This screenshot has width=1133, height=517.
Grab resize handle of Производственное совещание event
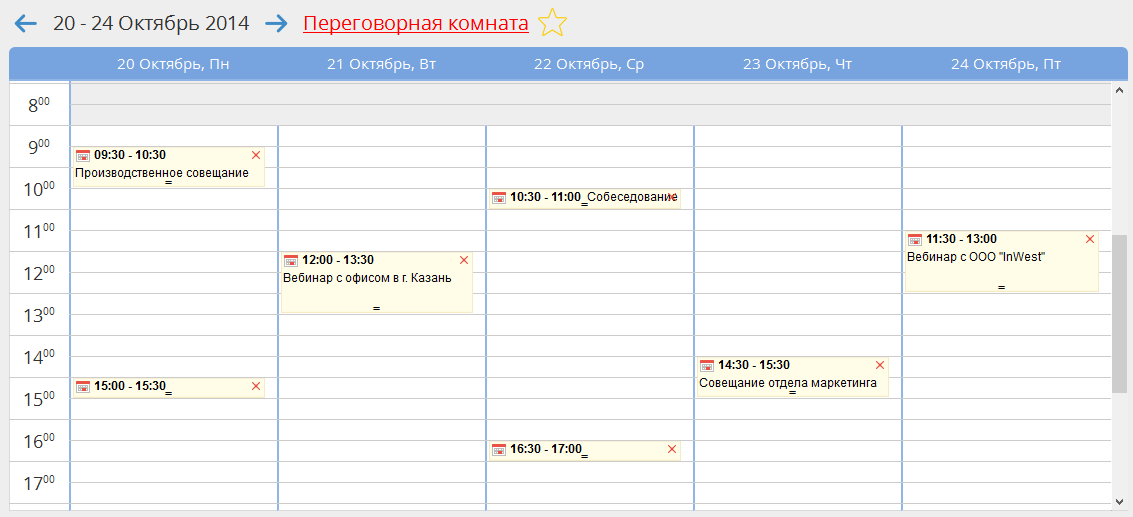coord(169,183)
